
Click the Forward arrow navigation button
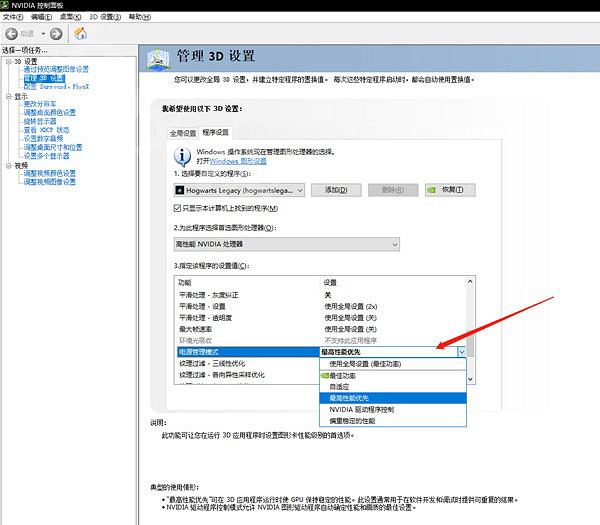tap(56, 34)
